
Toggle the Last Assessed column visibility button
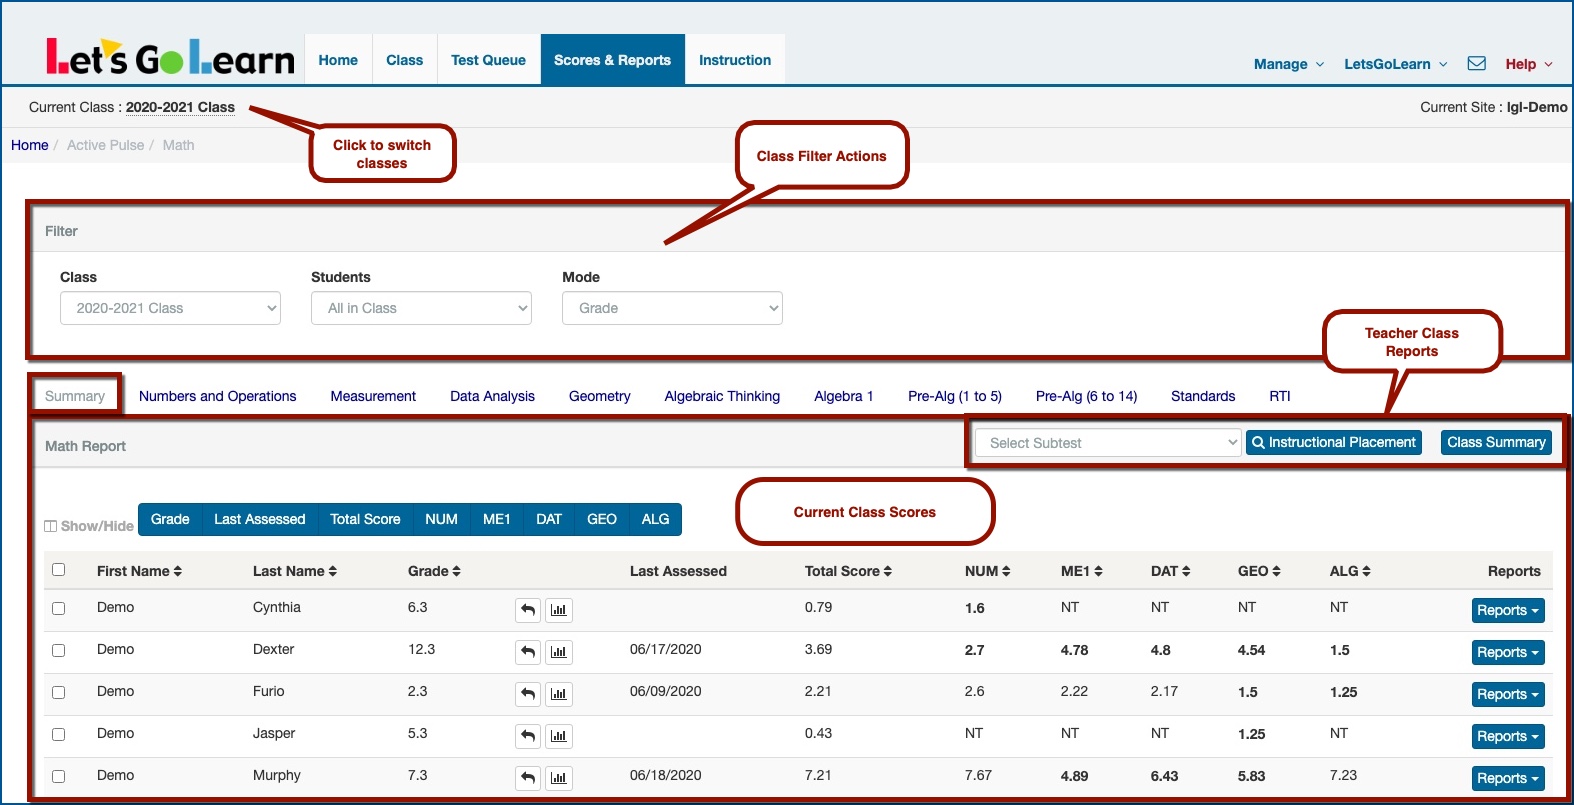coord(259,519)
